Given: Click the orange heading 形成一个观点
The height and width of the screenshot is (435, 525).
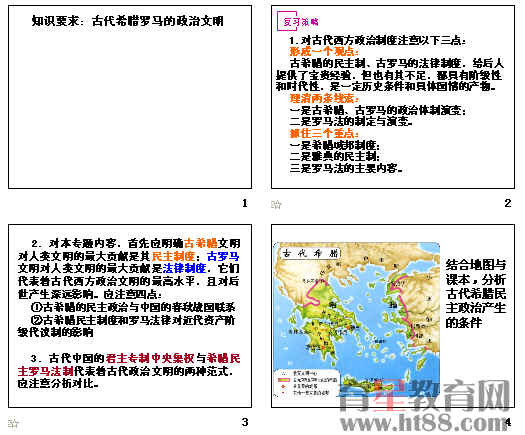Looking at the screenshot, I should pyautogui.click(x=324, y=52).
